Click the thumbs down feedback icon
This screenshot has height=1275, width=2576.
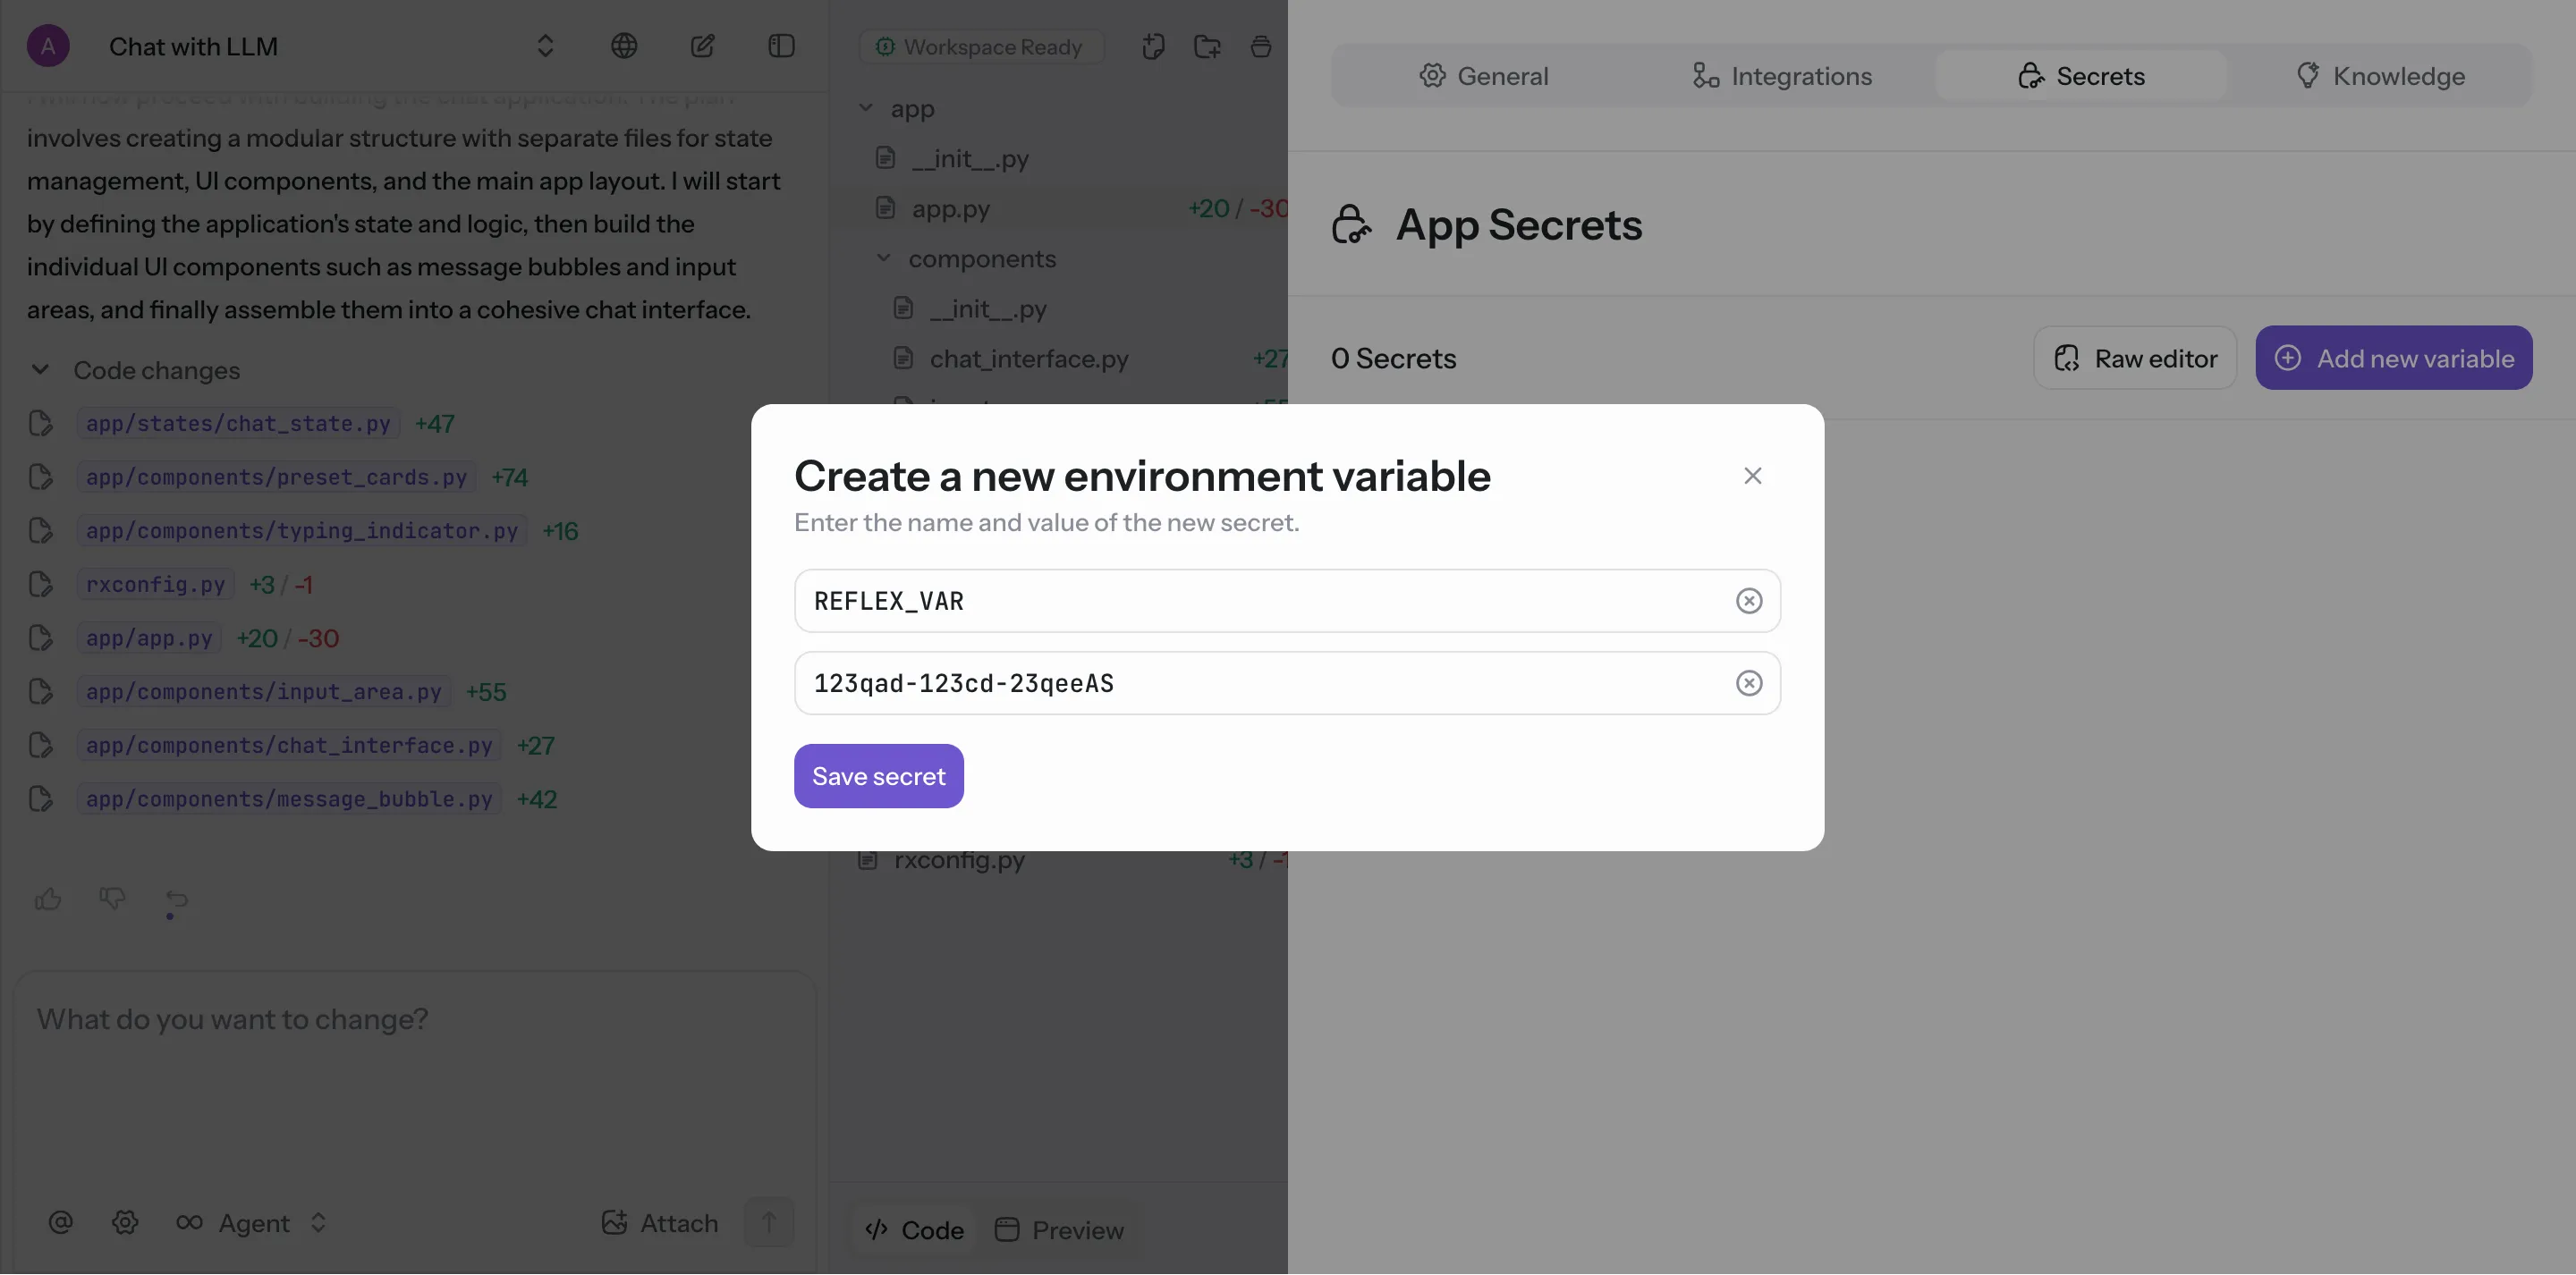click(112, 898)
